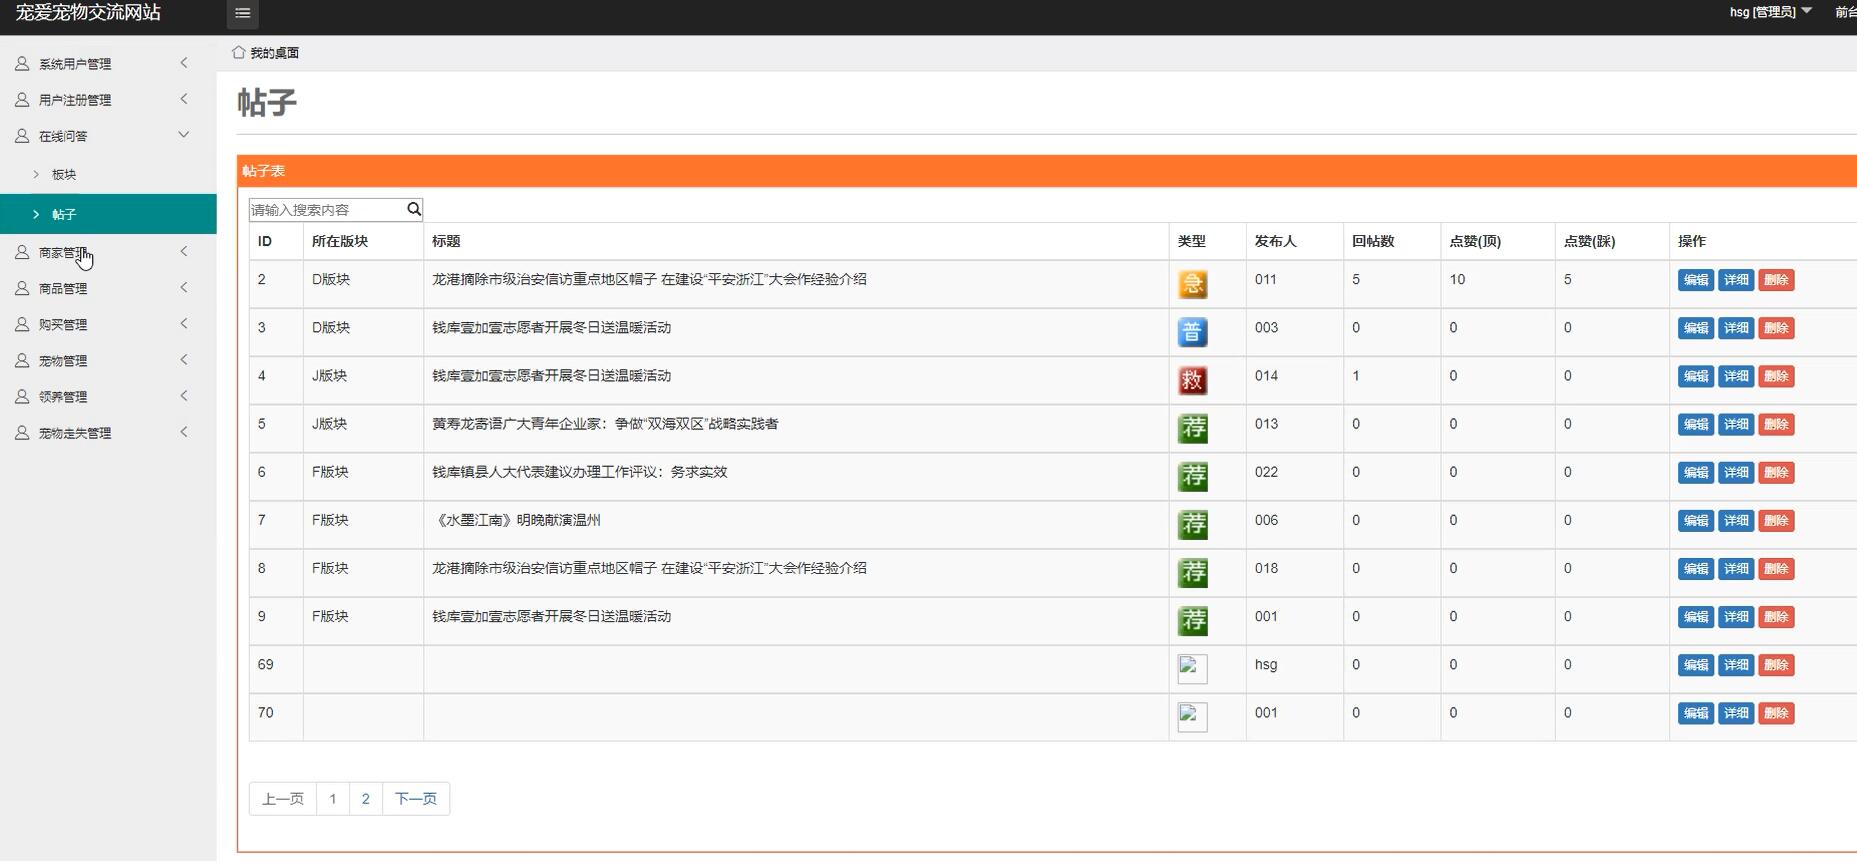Click the 点赞(顶) column header
The height and width of the screenshot is (861, 1857).
coord(1475,241)
